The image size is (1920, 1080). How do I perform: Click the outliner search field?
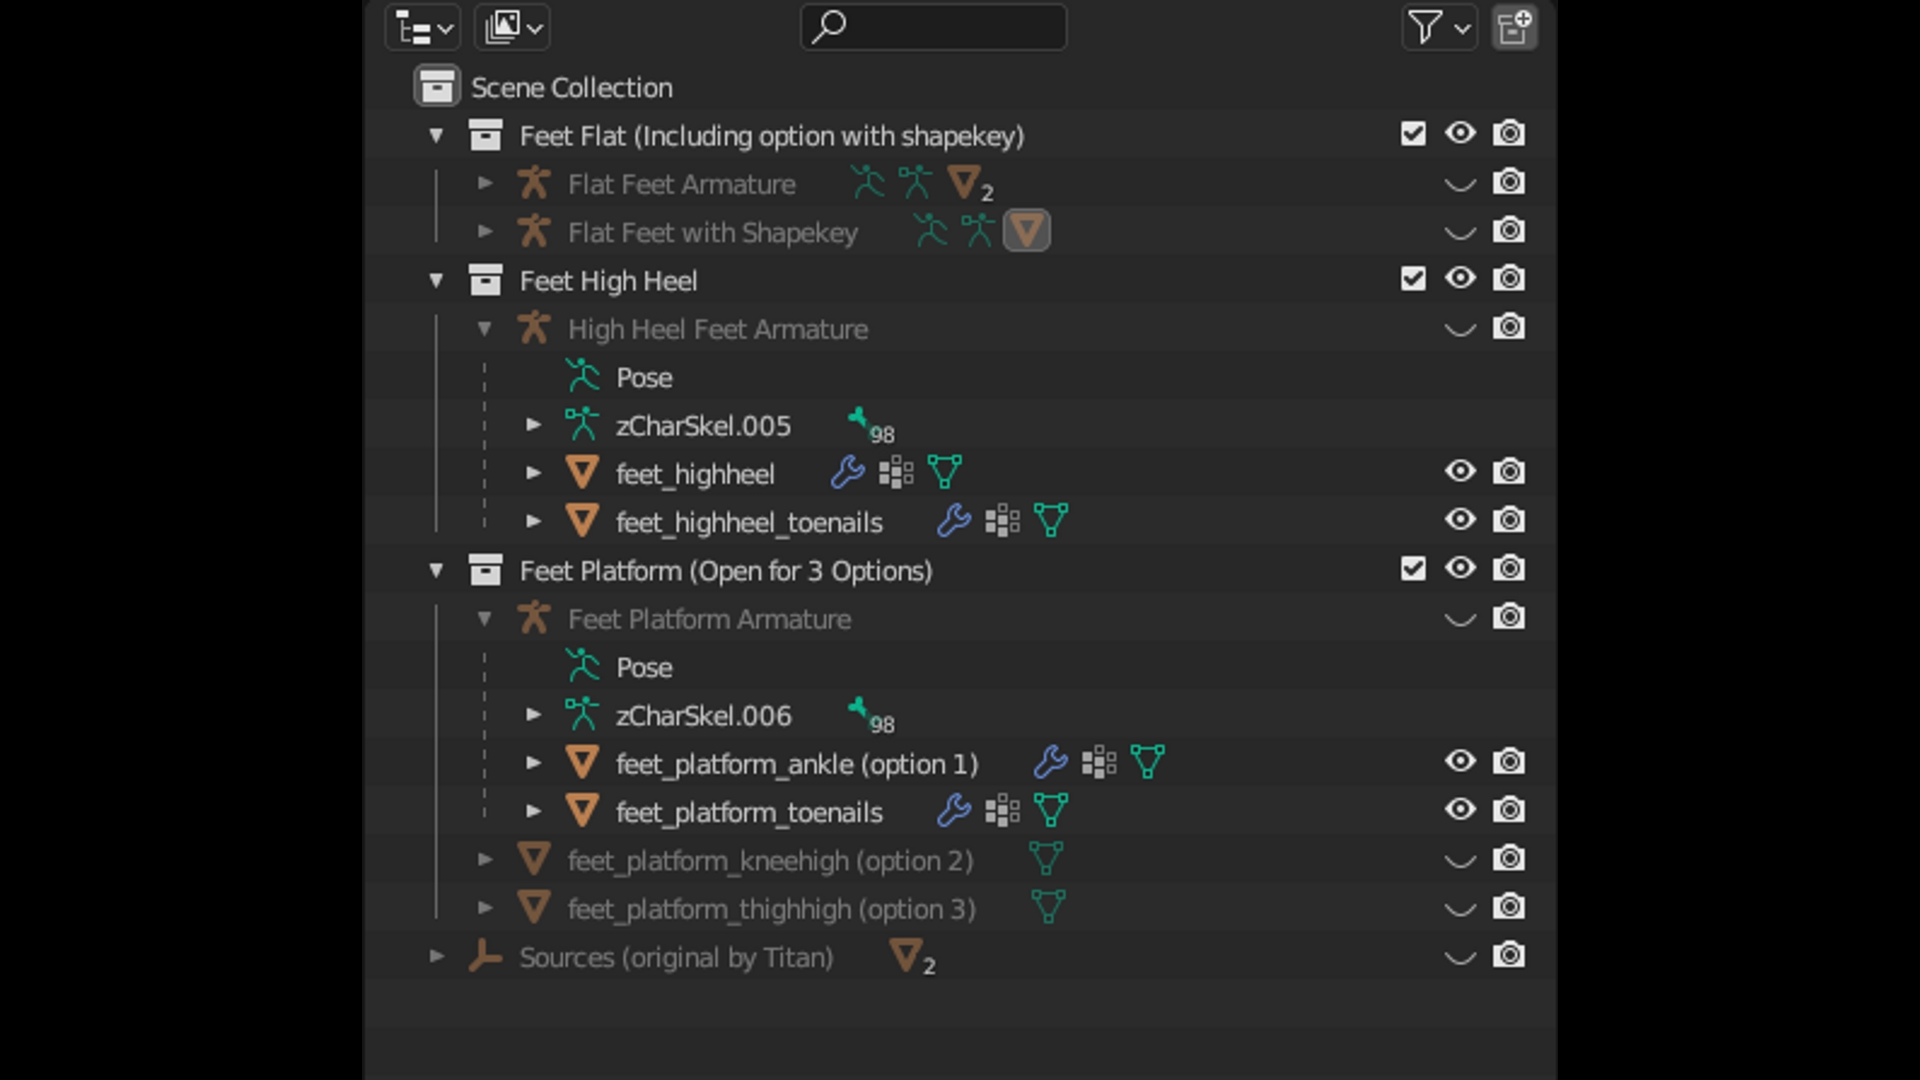coord(933,27)
